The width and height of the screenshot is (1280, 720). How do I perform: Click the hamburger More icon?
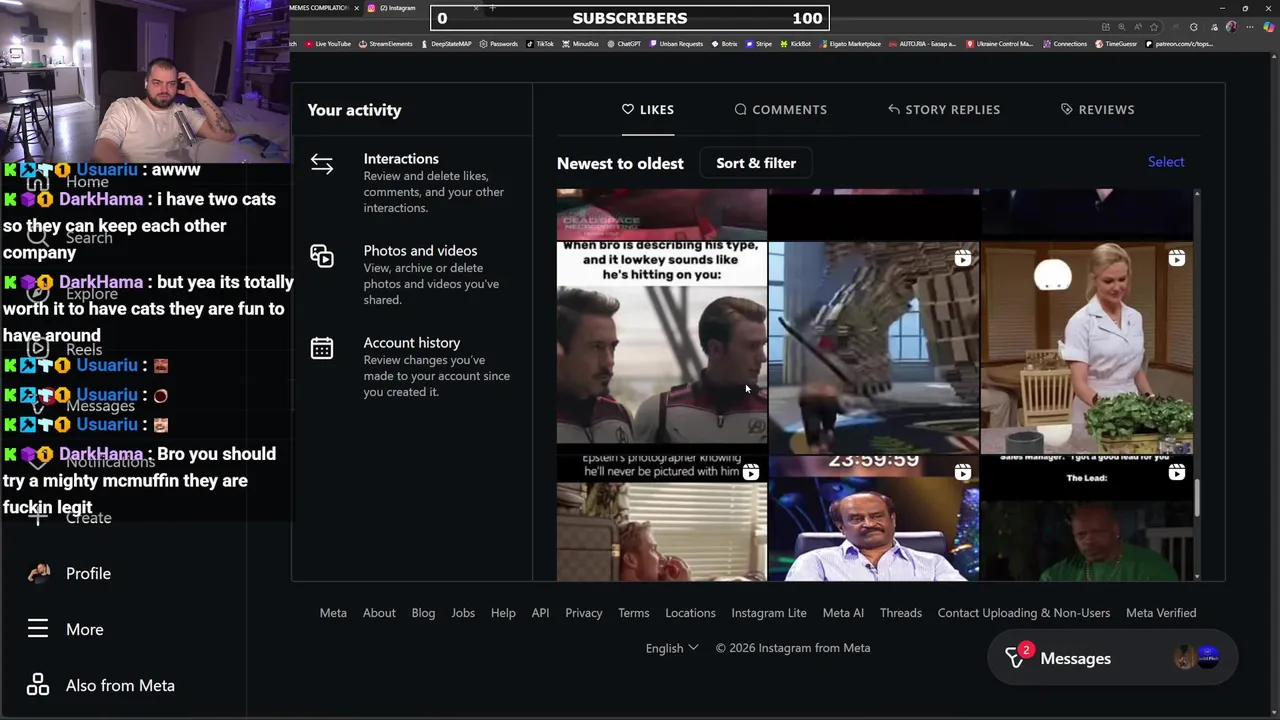[x=38, y=629]
